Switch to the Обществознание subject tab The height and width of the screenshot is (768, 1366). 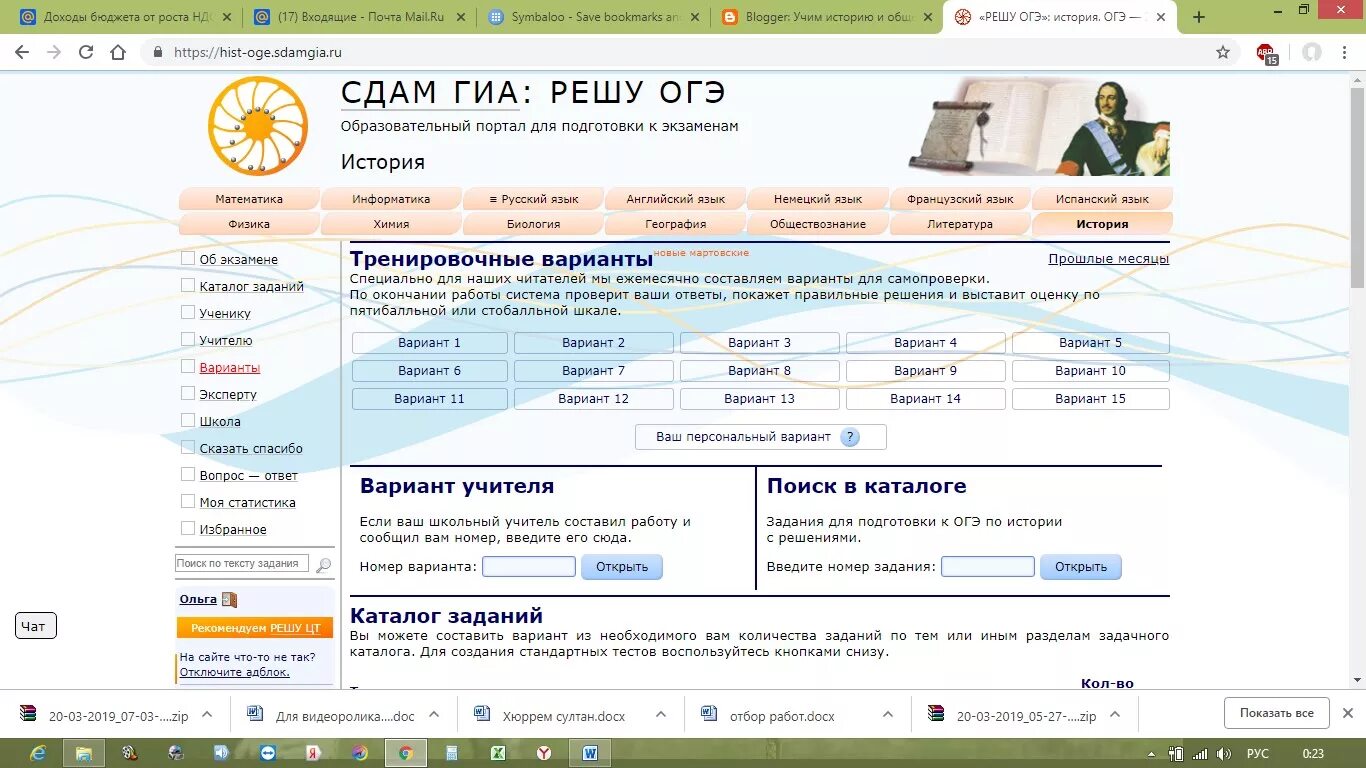pyautogui.click(x=818, y=223)
